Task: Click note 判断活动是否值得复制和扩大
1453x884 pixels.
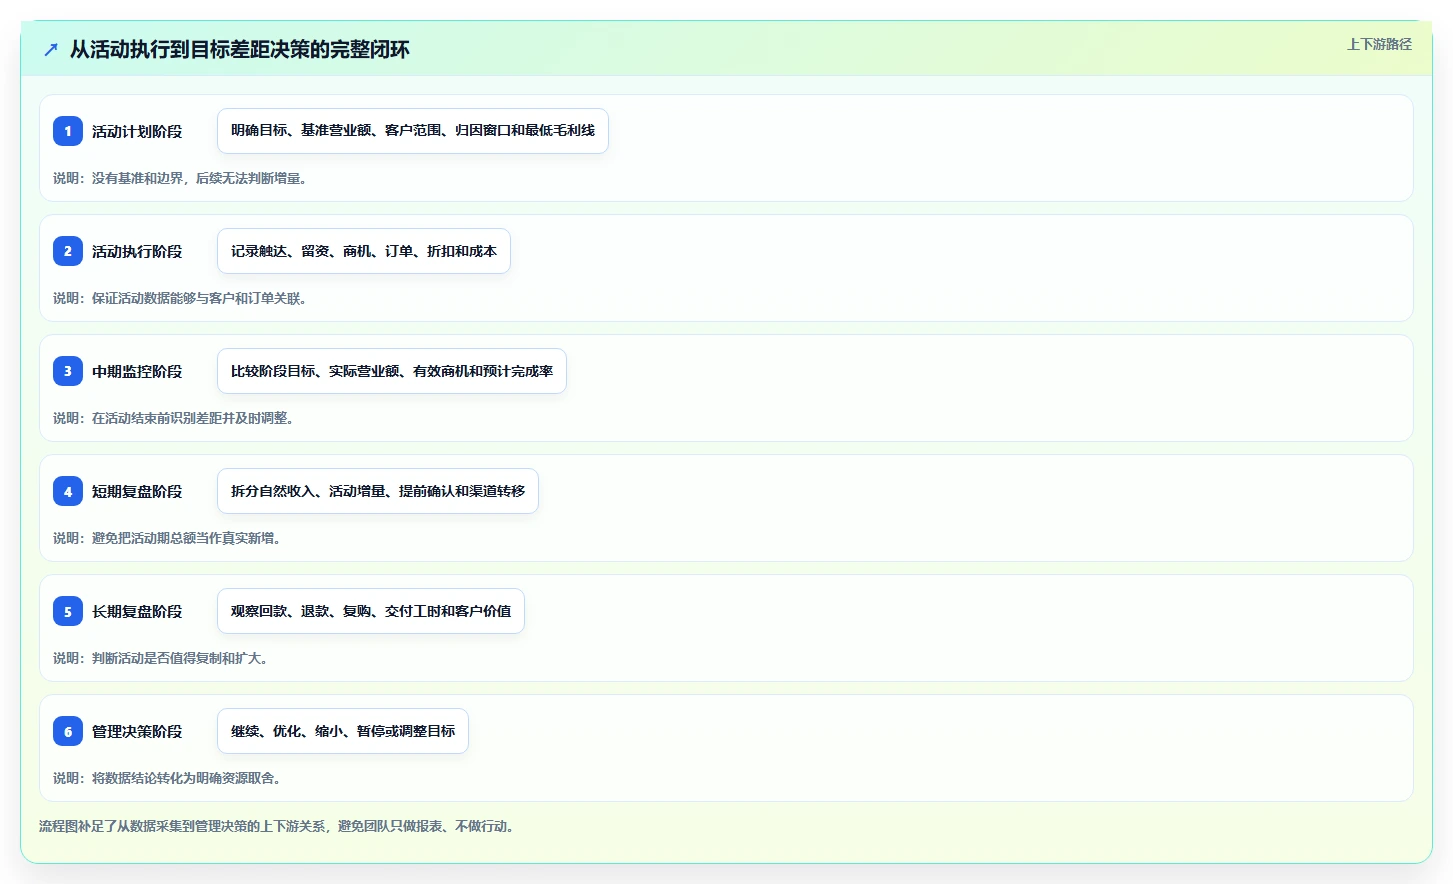Action: tap(161, 658)
